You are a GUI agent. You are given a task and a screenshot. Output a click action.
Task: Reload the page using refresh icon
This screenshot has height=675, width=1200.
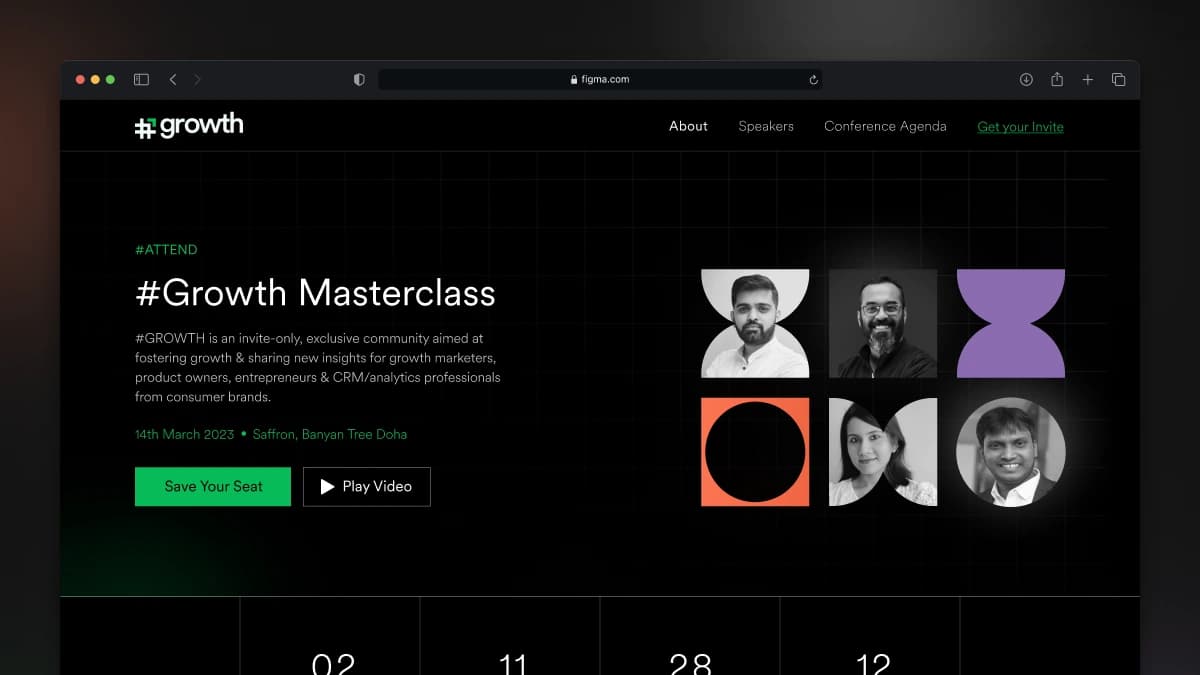click(x=813, y=80)
